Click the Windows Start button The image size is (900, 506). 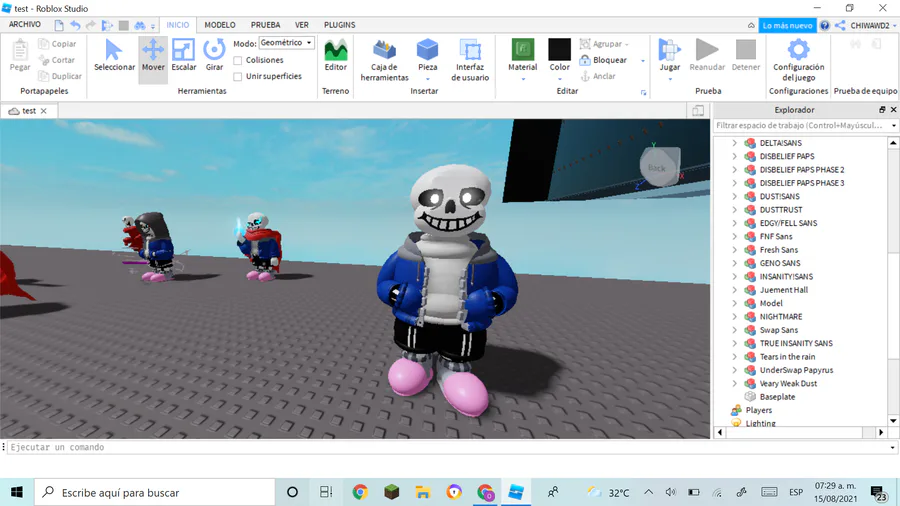(17, 492)
